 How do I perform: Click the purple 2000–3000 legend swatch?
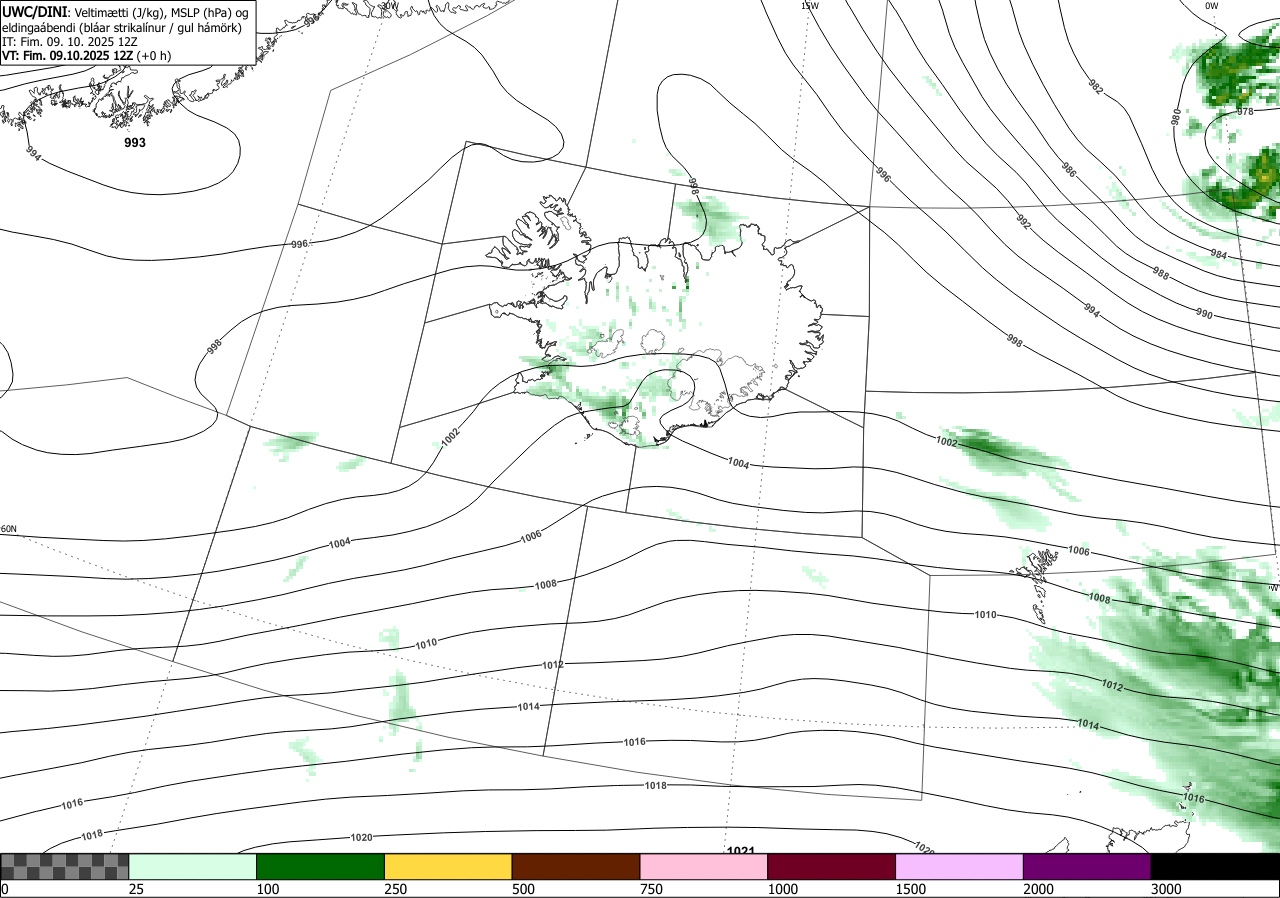[1087, 866]
